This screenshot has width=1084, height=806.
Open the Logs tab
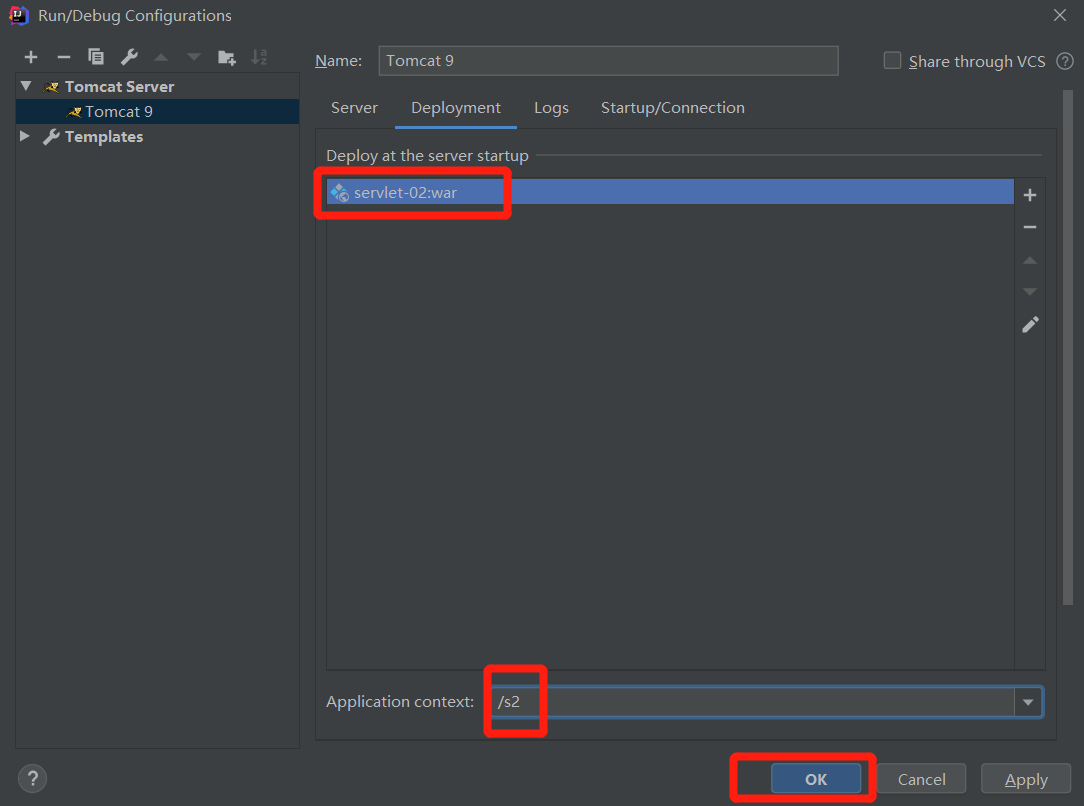point(551,108)
